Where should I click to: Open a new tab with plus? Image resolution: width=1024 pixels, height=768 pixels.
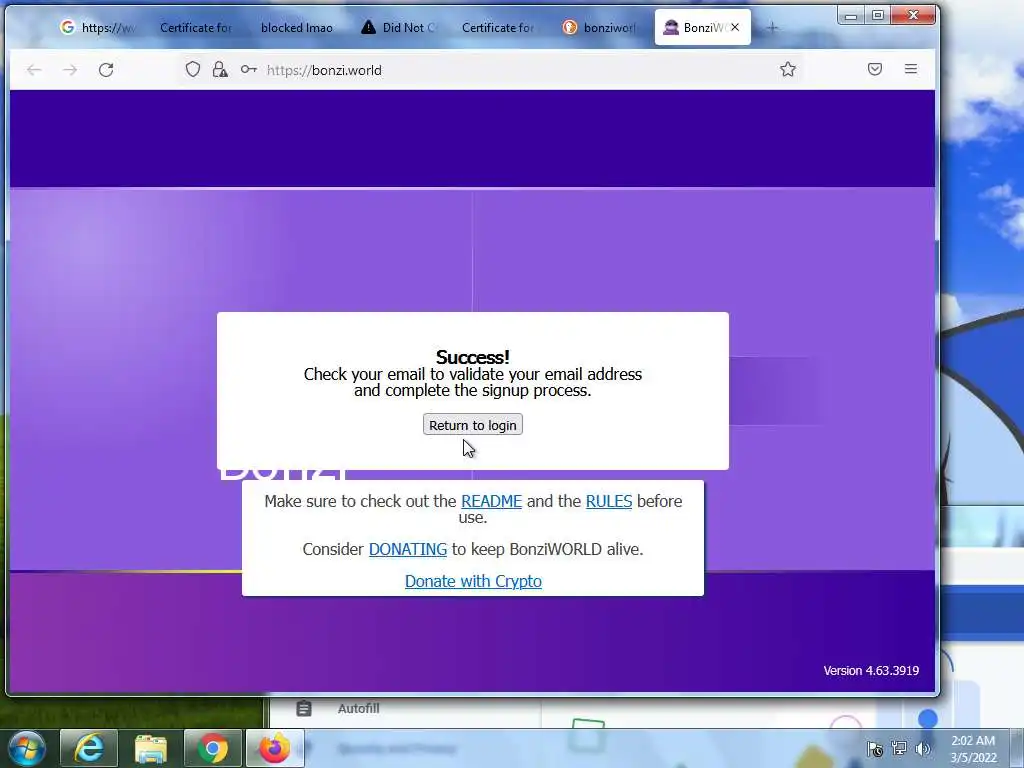(x=772, y=27)
